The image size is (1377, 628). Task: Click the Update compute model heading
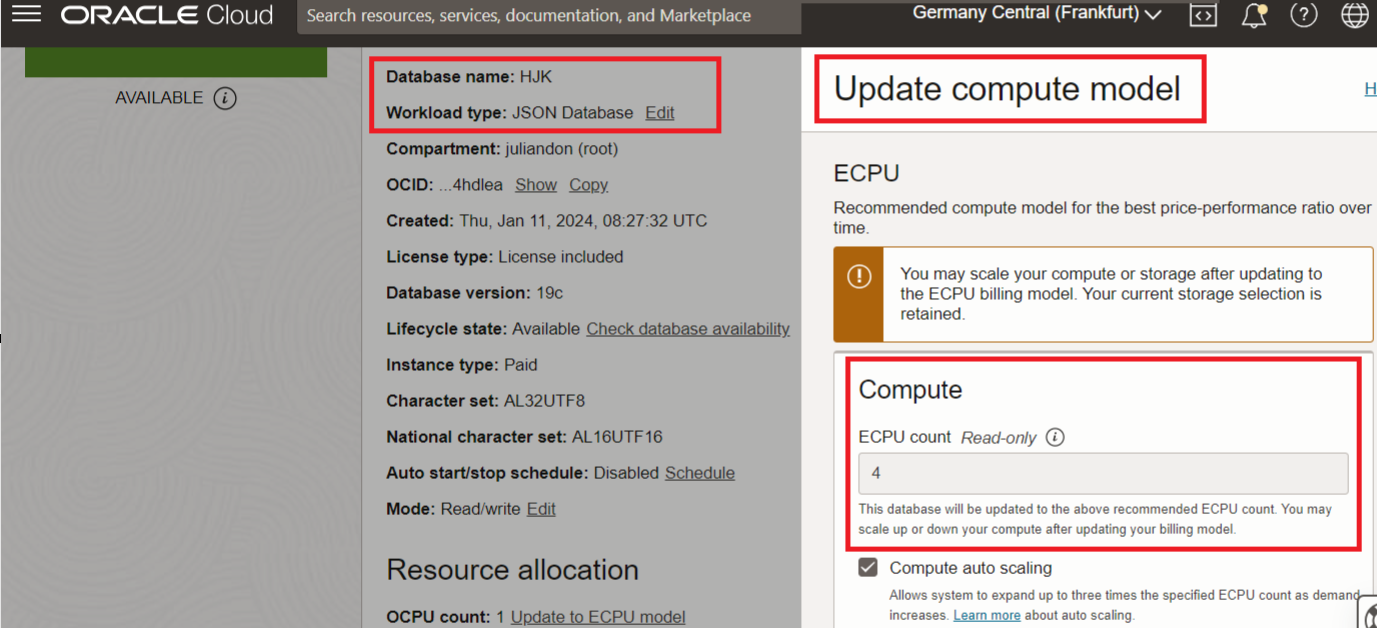[x=1007, y=89]
